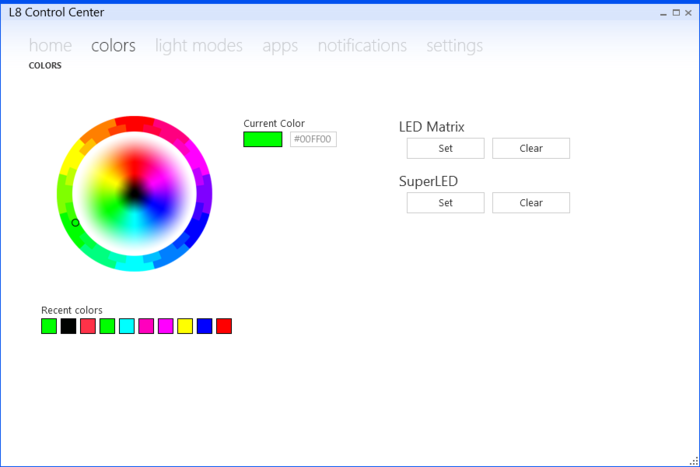This screenshot has width=700, height=467.
Task: Click the "SuperLED" heading
Action: [429, 181]
